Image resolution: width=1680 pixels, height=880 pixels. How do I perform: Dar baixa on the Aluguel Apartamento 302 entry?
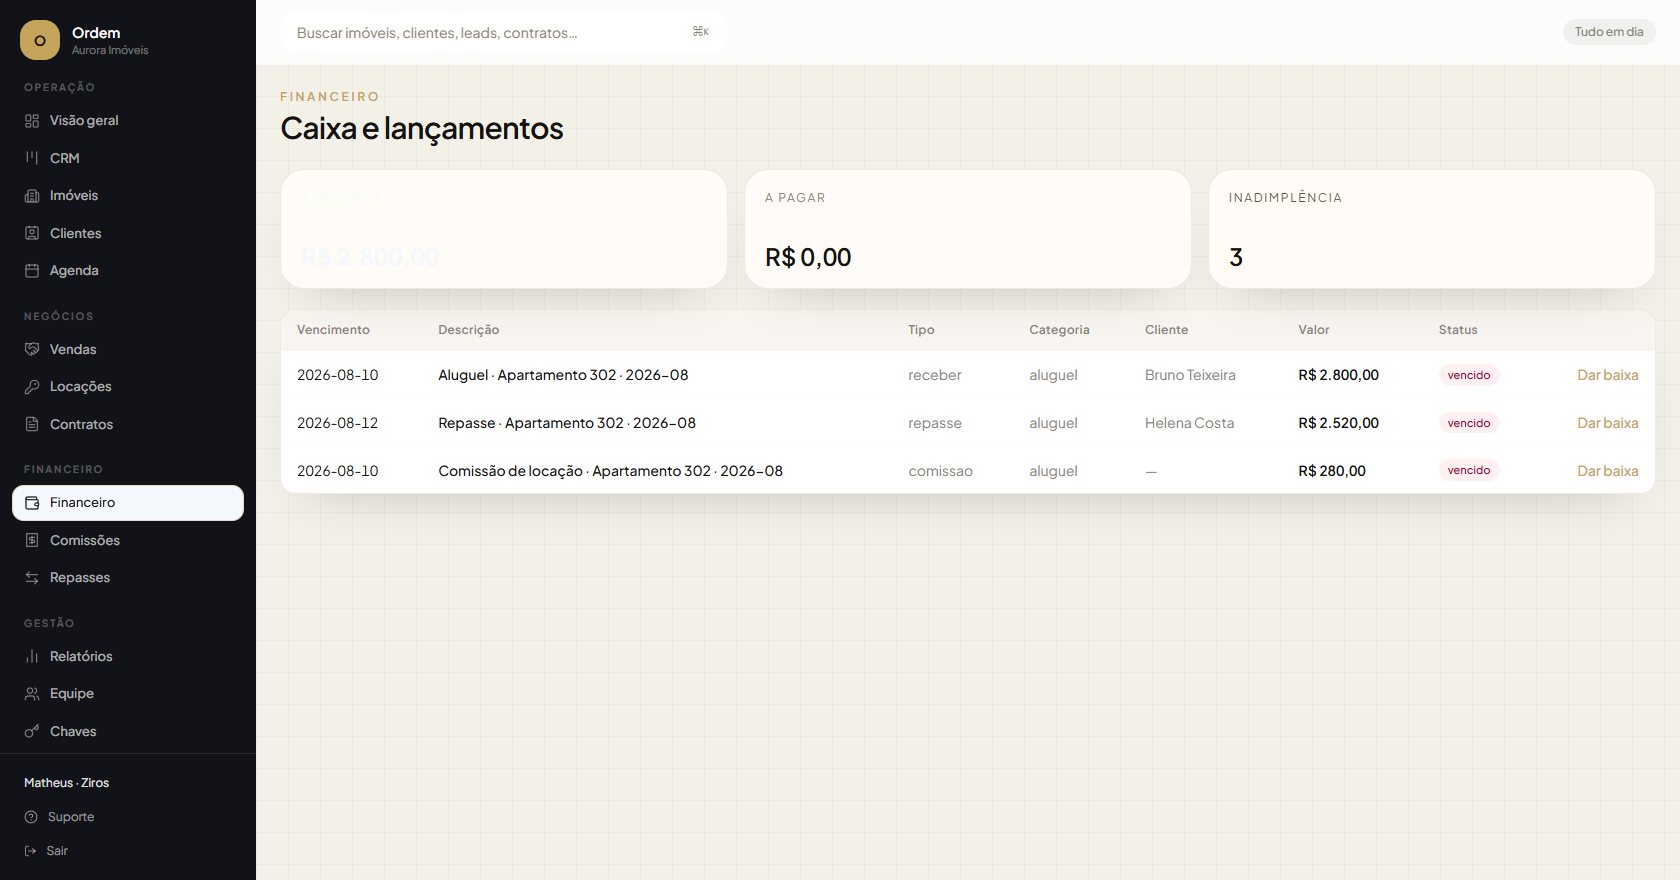1607,375
